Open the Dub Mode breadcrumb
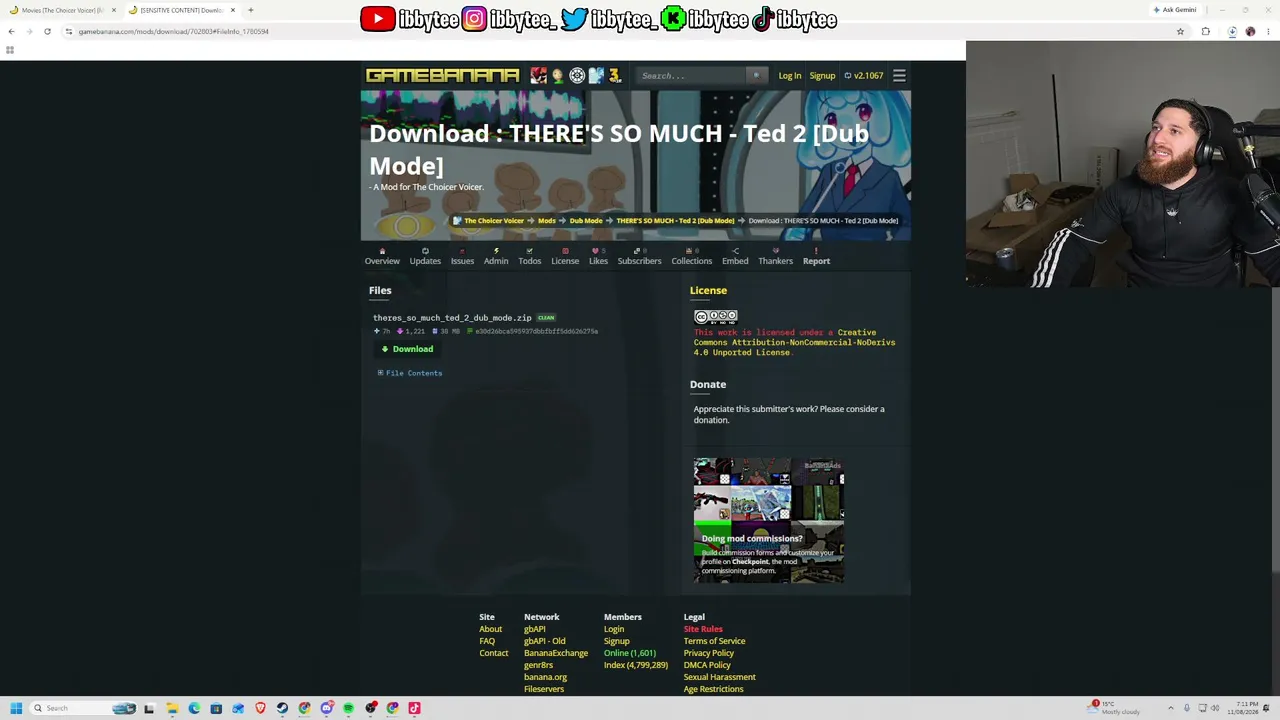The image size is (1280, 720). point(586,221)
